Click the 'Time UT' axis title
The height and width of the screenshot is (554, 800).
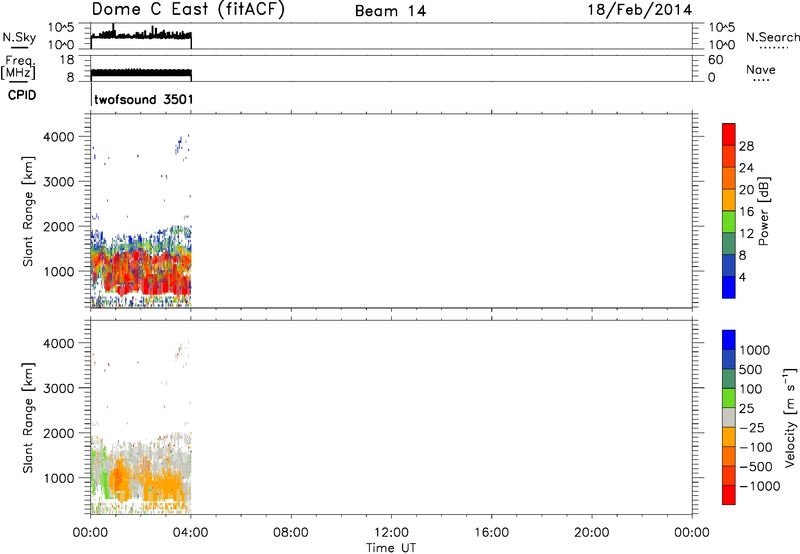[391, 547]
